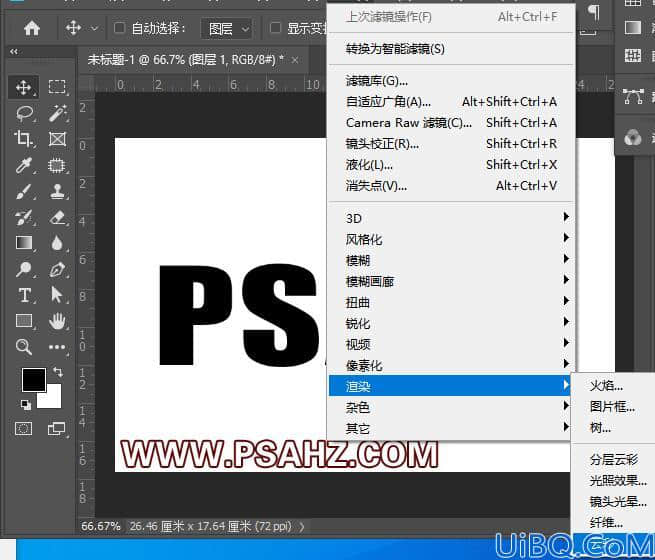Viewport: 655px width, 560px height.
Task: Enable the 自动选择 checkbox
Action: coord(119,28)
